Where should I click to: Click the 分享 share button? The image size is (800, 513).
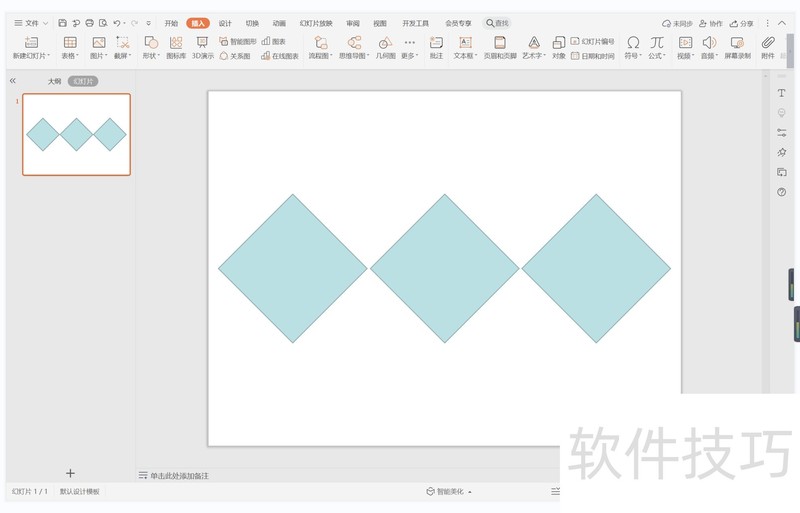tap(742, 23)
